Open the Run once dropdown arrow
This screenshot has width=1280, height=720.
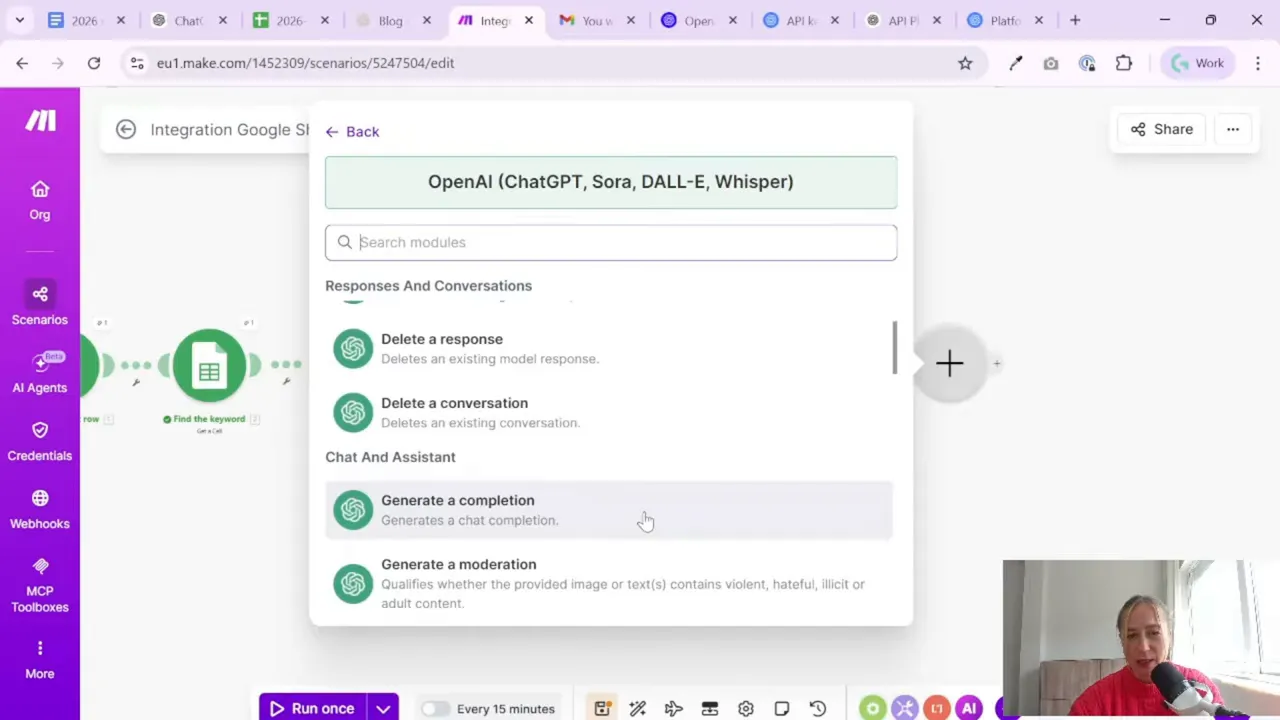point(383,709)
